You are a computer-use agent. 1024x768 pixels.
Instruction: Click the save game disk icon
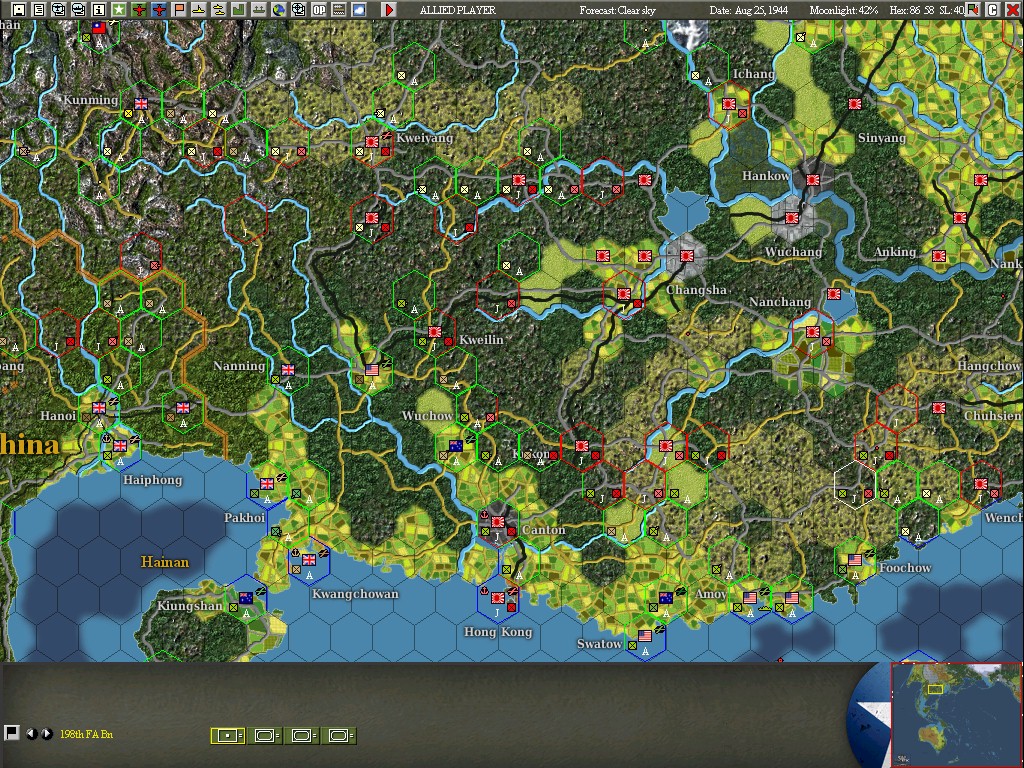pos(19,10)
